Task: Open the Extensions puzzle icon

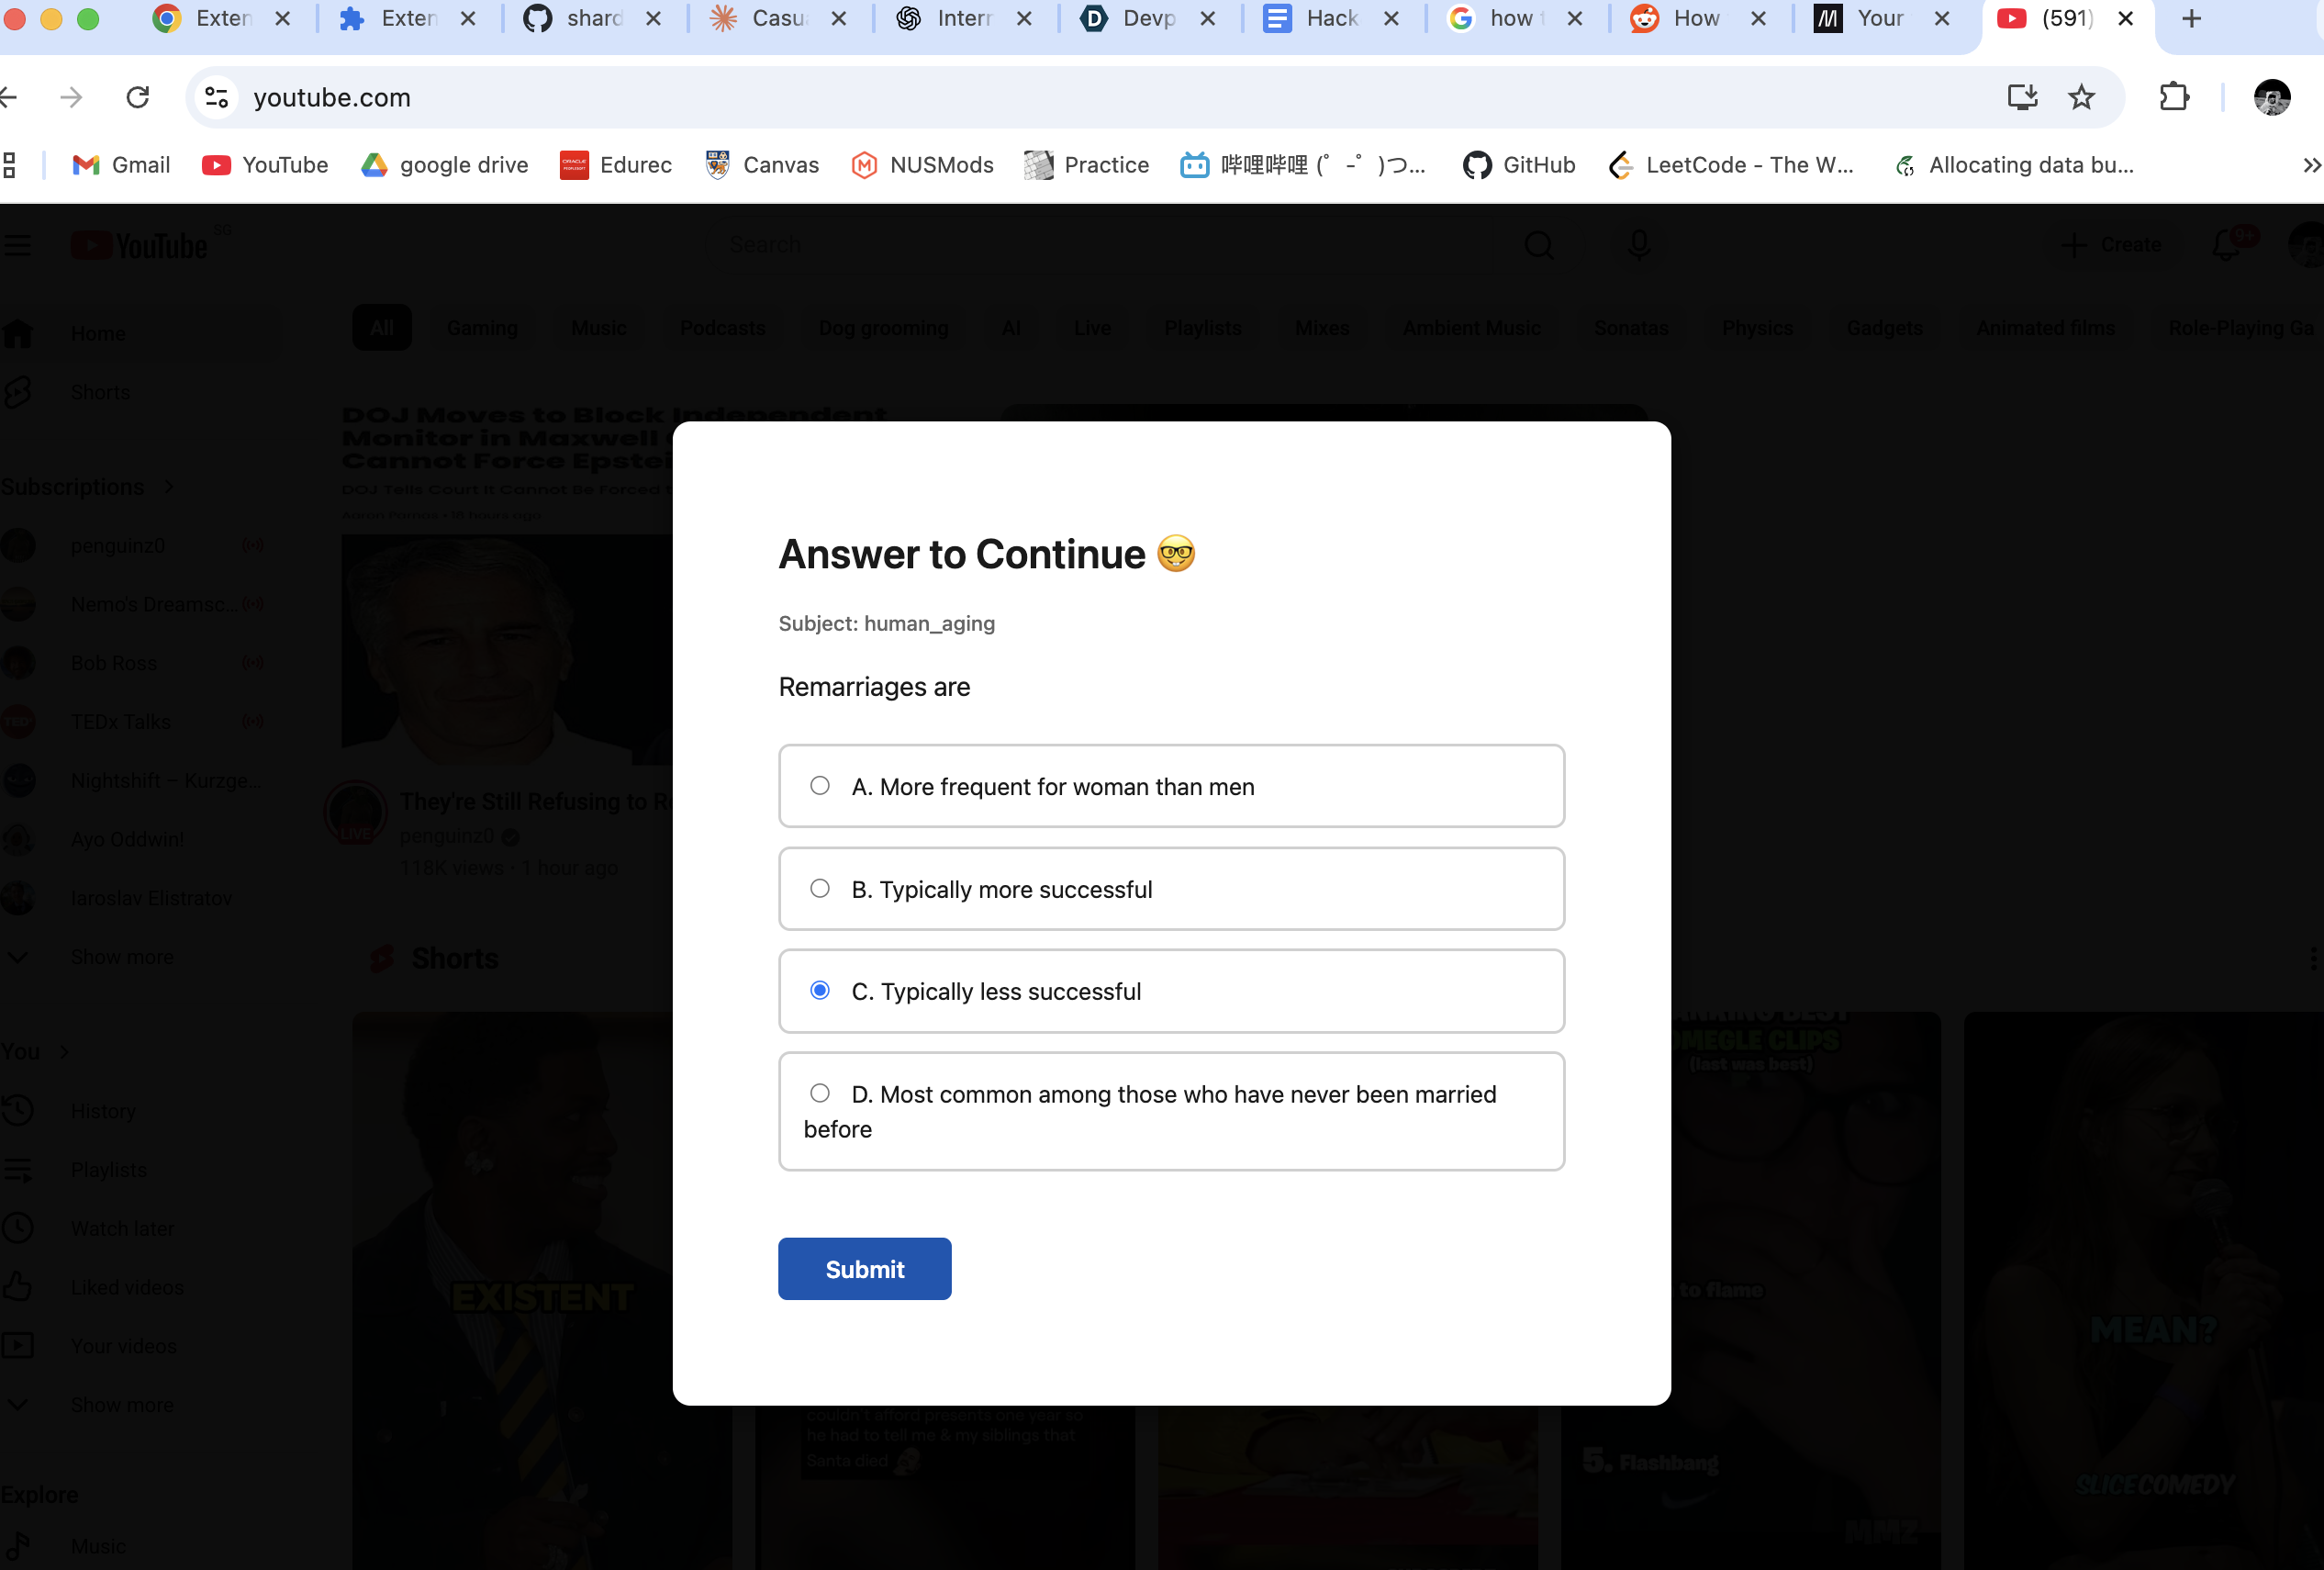Action: (x=2174, y=97)
